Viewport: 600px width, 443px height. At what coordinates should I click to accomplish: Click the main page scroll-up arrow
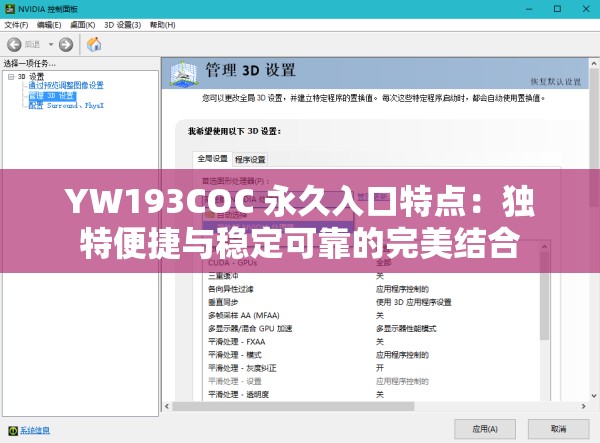click(594, 64)
